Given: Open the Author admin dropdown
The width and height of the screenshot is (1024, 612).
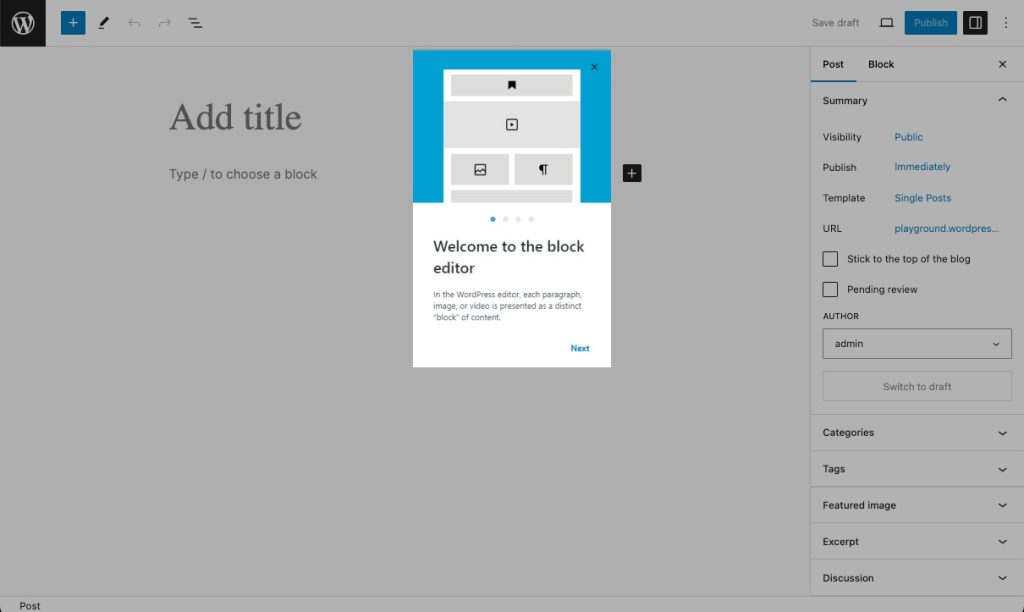Looking at the screenshot, I should pos(917,344).
